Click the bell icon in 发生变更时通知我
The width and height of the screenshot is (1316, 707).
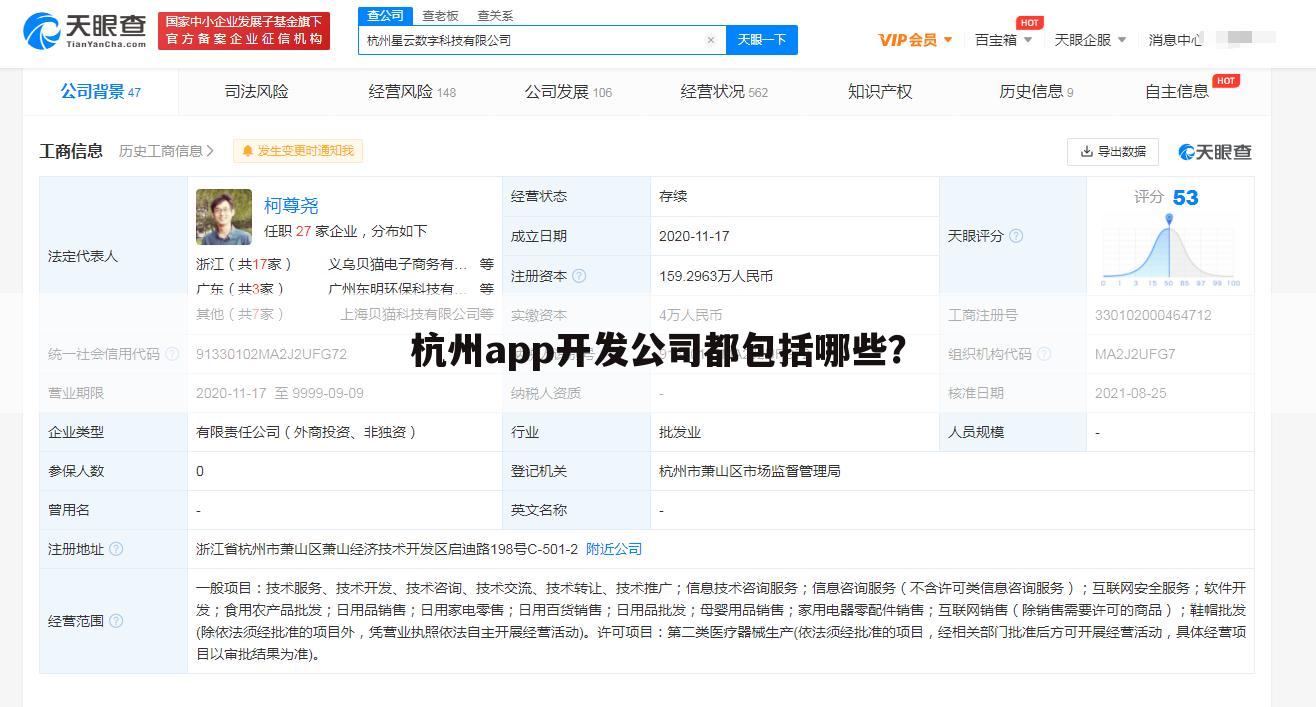point(247,151)
